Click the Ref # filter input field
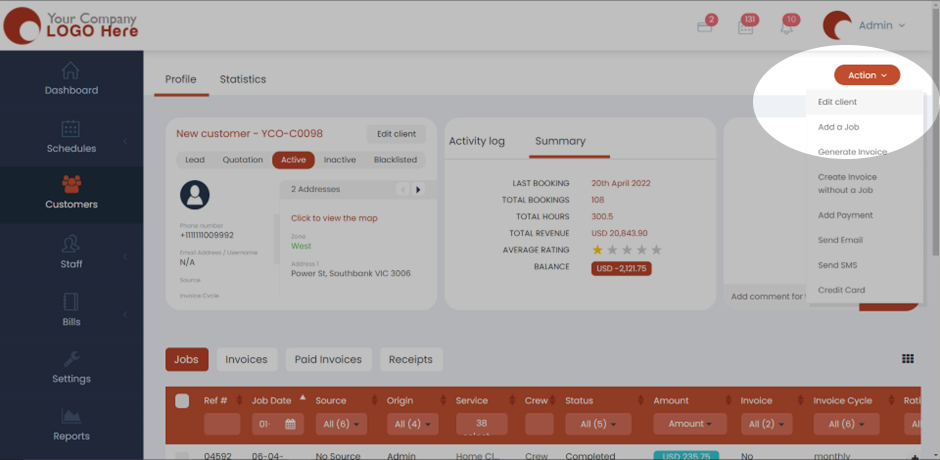The width and height of the screenshot is (940, 460). click(x=221, y=424)
